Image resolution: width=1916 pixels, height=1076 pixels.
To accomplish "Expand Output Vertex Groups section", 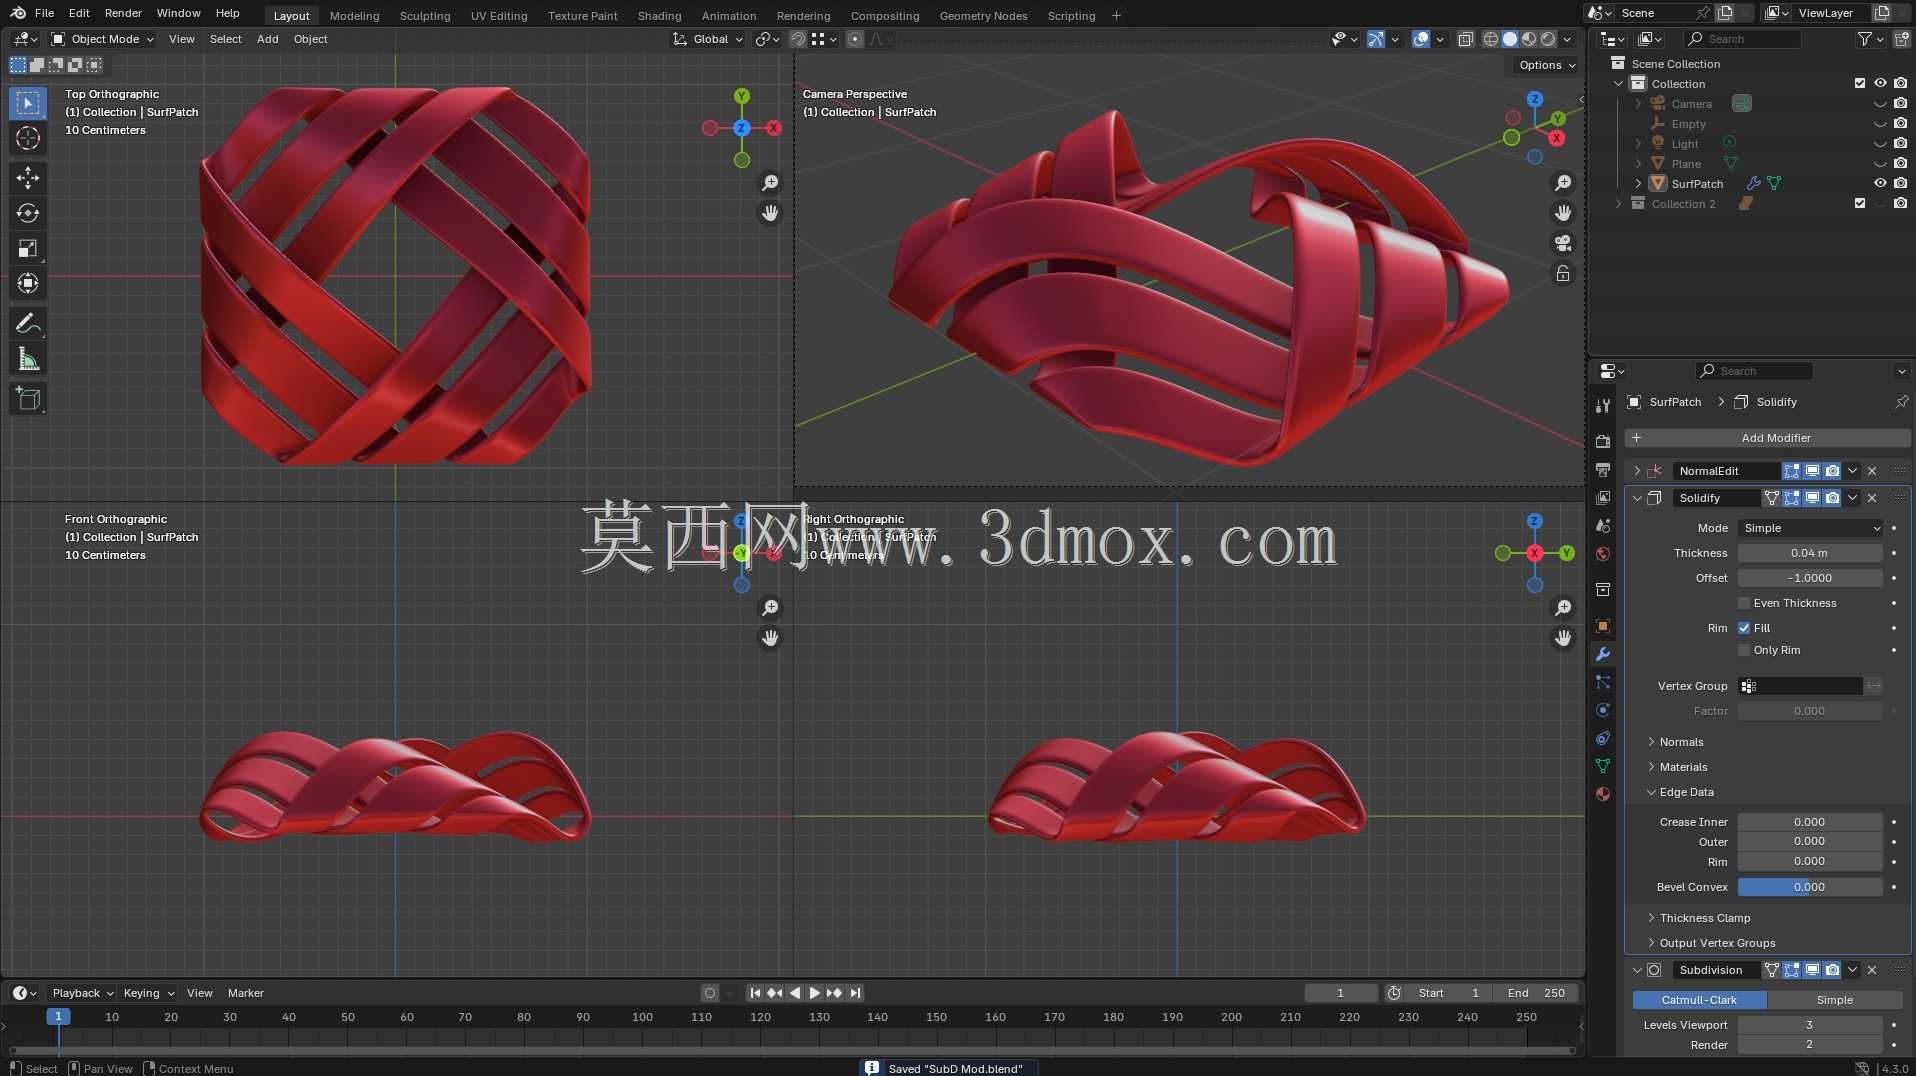I will click(x=1717, y=943).
